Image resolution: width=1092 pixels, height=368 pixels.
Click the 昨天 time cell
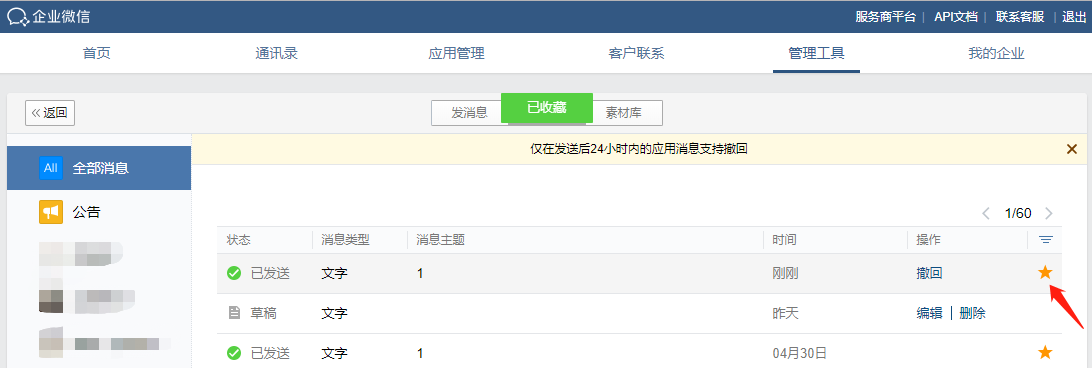(785, 313)
